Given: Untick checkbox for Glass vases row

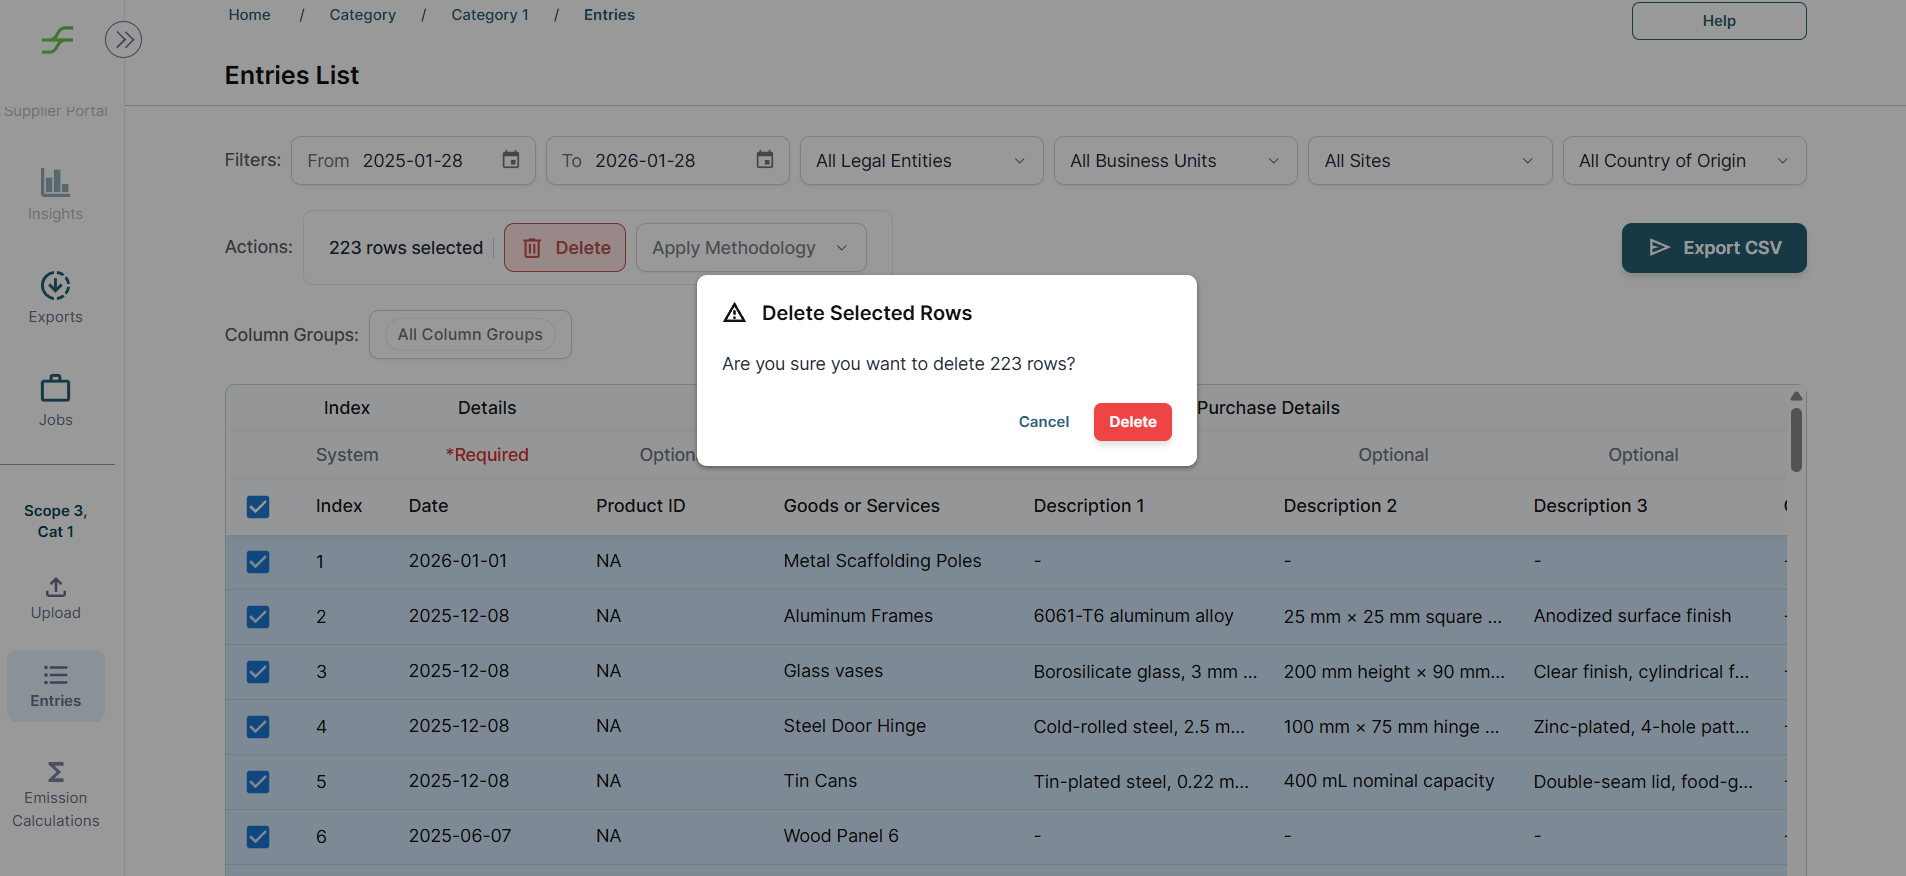Looking at the screenshot, I should [258, 672].
